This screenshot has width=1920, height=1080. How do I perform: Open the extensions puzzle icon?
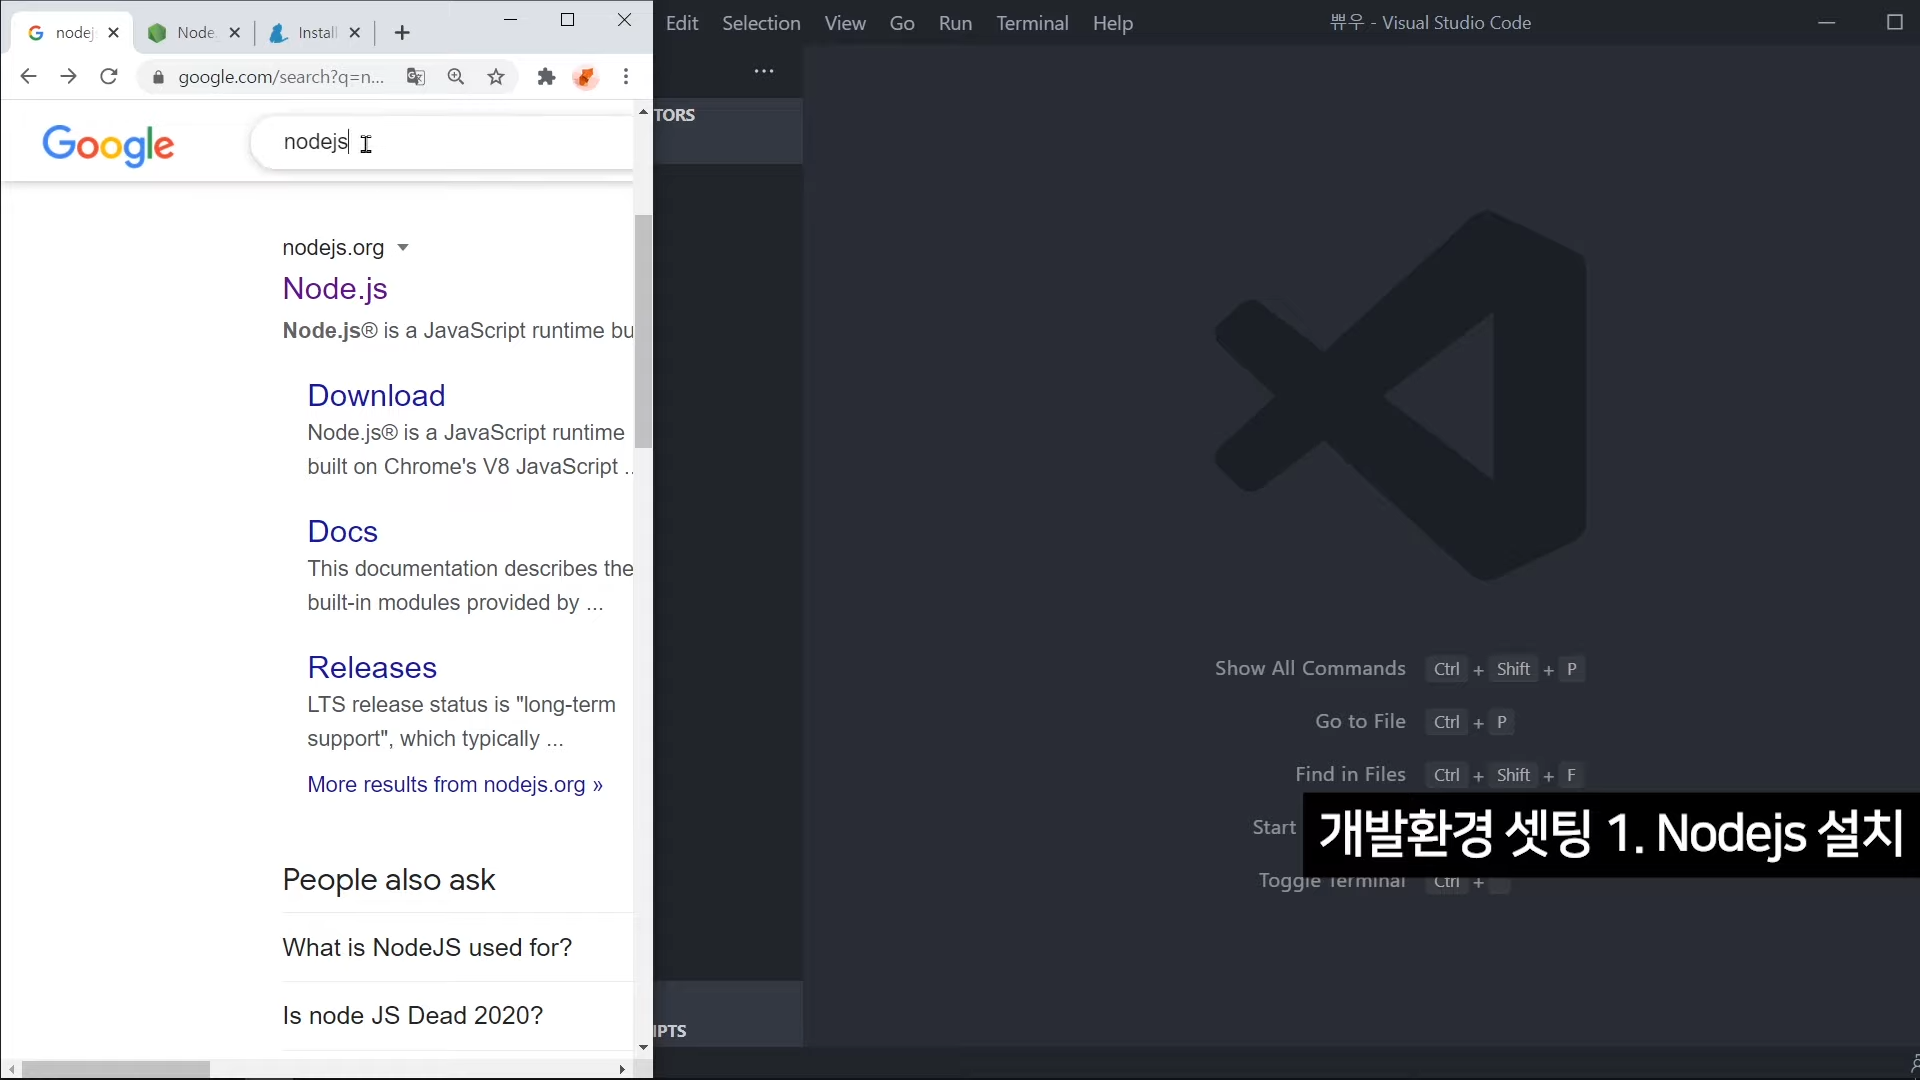click(546, 77)
